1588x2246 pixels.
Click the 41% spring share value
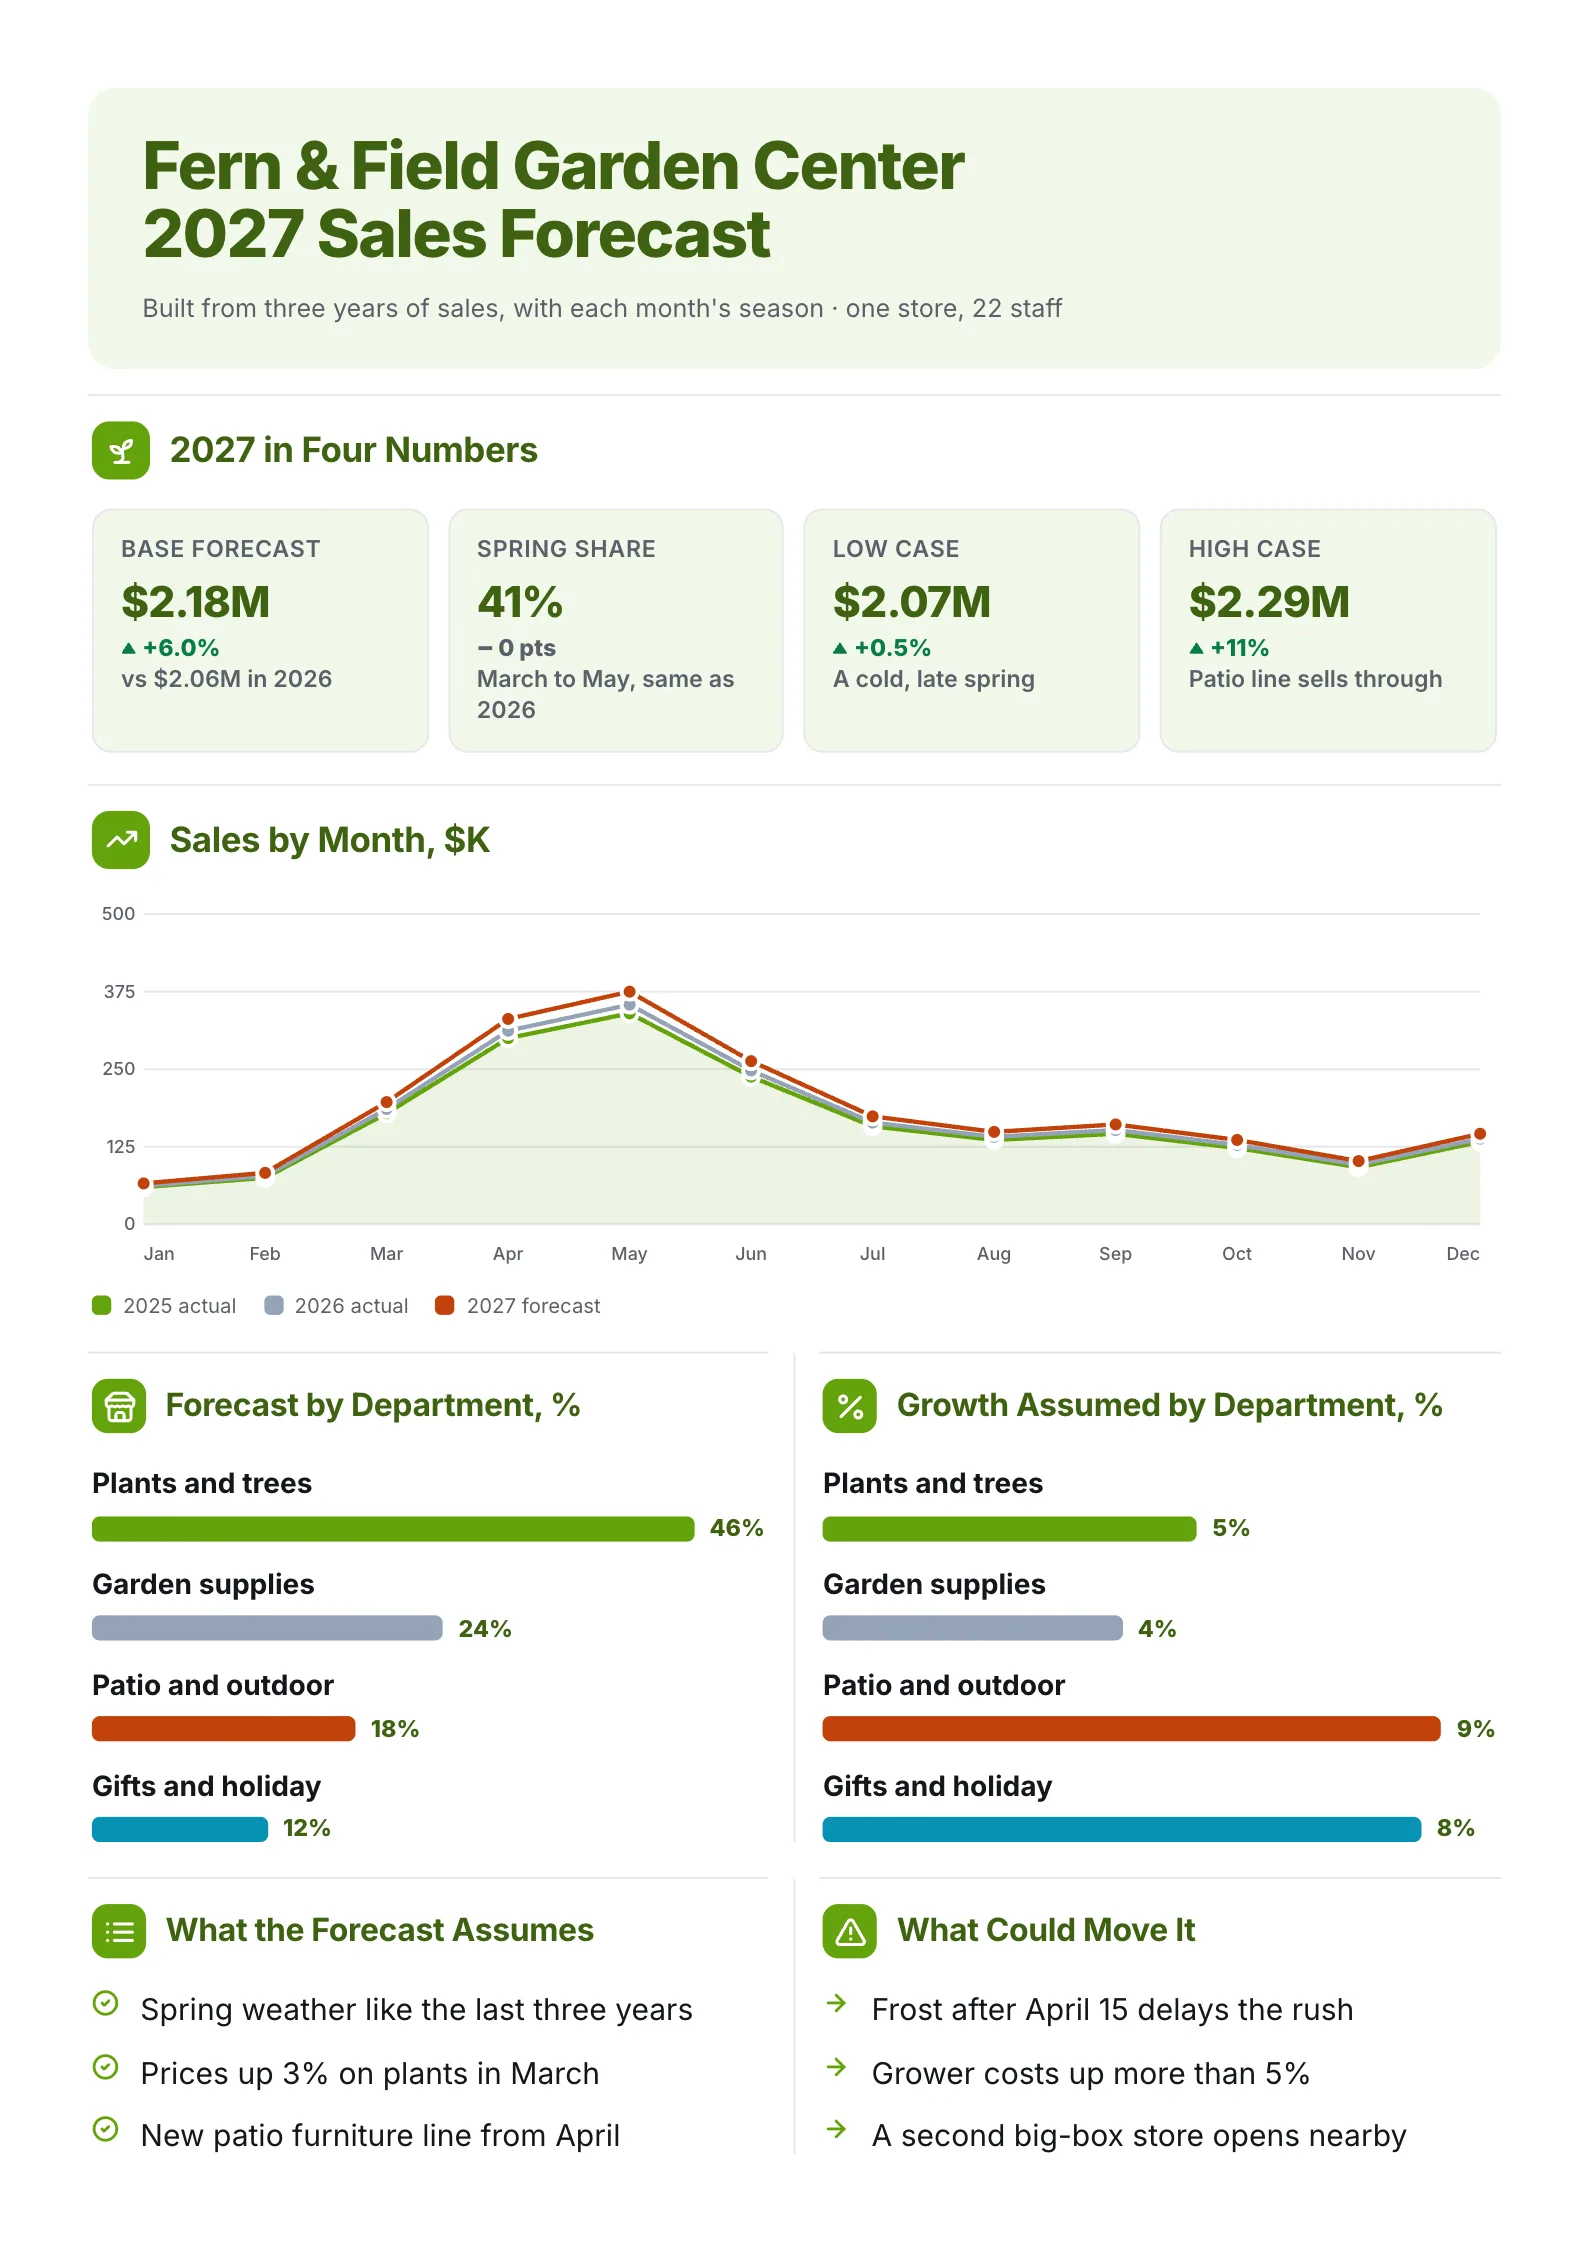[520, 602]
